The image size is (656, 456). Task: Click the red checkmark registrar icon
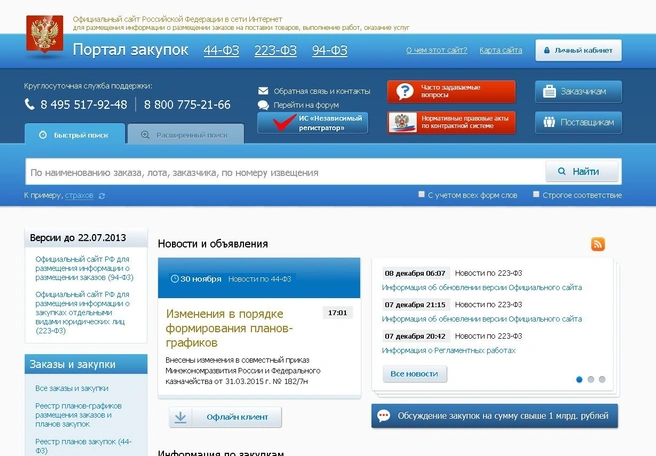284,122
